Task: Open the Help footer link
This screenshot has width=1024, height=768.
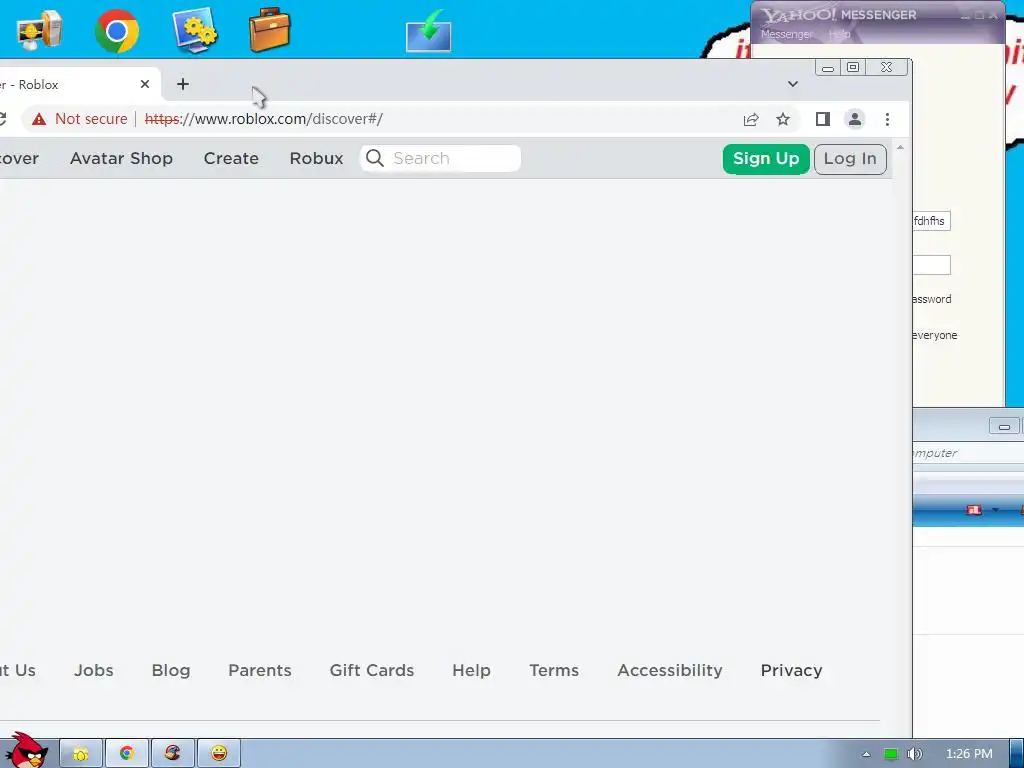Action: (472, 671)
